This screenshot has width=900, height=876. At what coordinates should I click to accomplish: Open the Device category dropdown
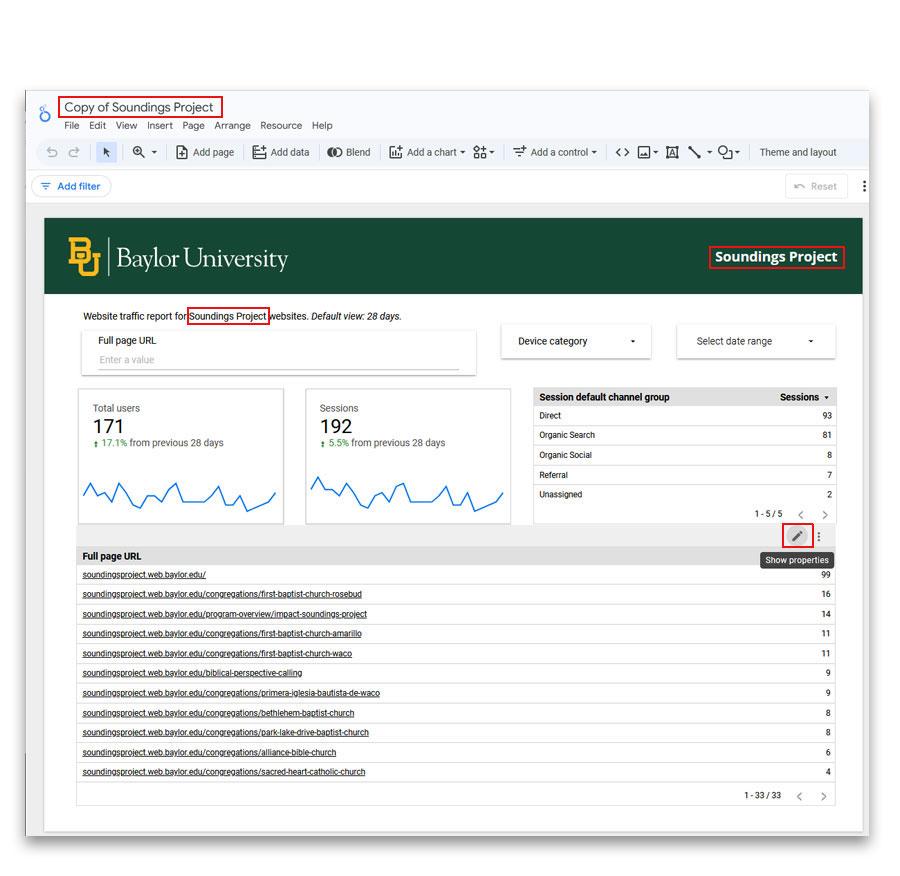[x=576, y=341]
